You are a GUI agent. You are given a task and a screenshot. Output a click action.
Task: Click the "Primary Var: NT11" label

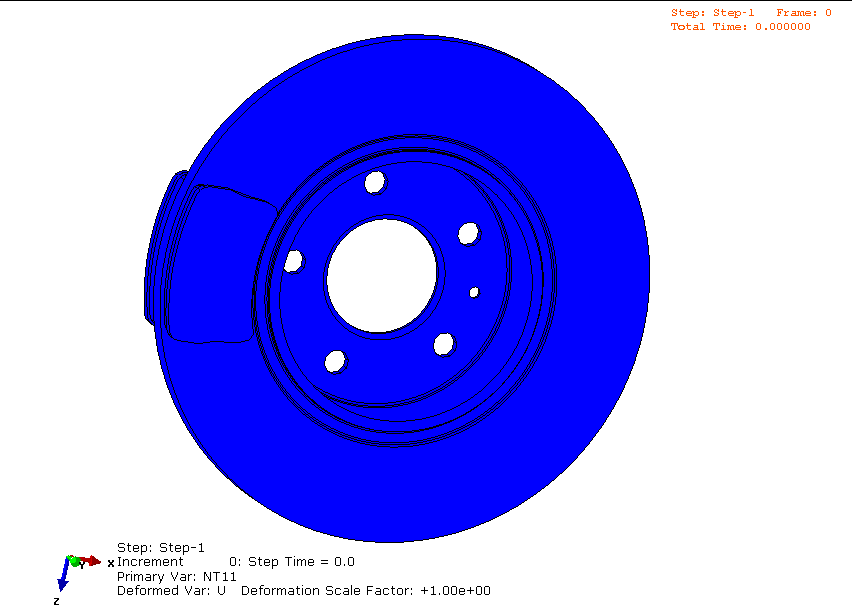(x=177, y=576)
